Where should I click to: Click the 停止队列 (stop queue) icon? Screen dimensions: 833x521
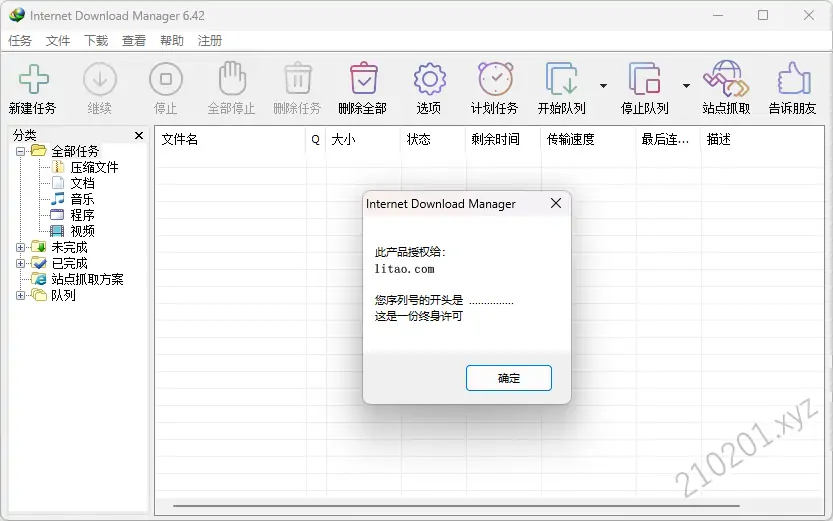(644, 79)
